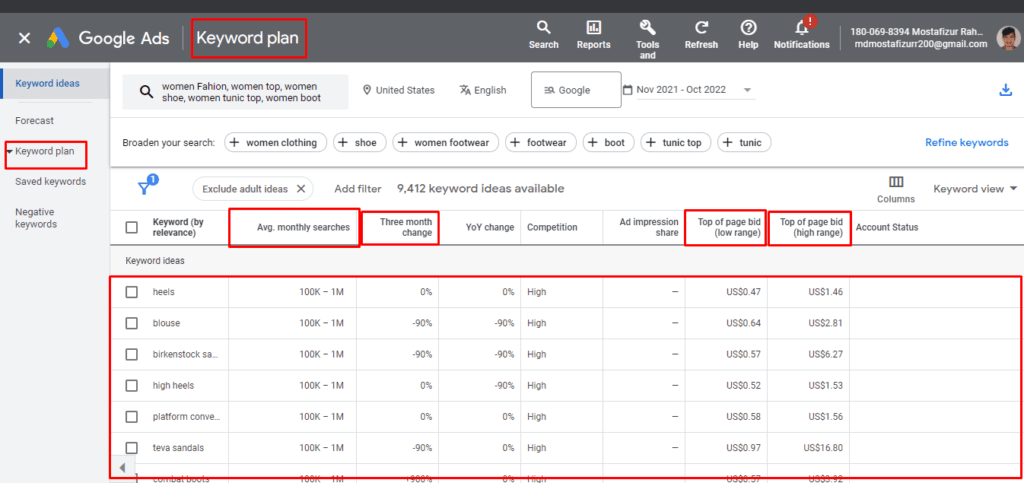Click the Google search network box
This screenshot has height=483, width=1024.
pos(576,90)
